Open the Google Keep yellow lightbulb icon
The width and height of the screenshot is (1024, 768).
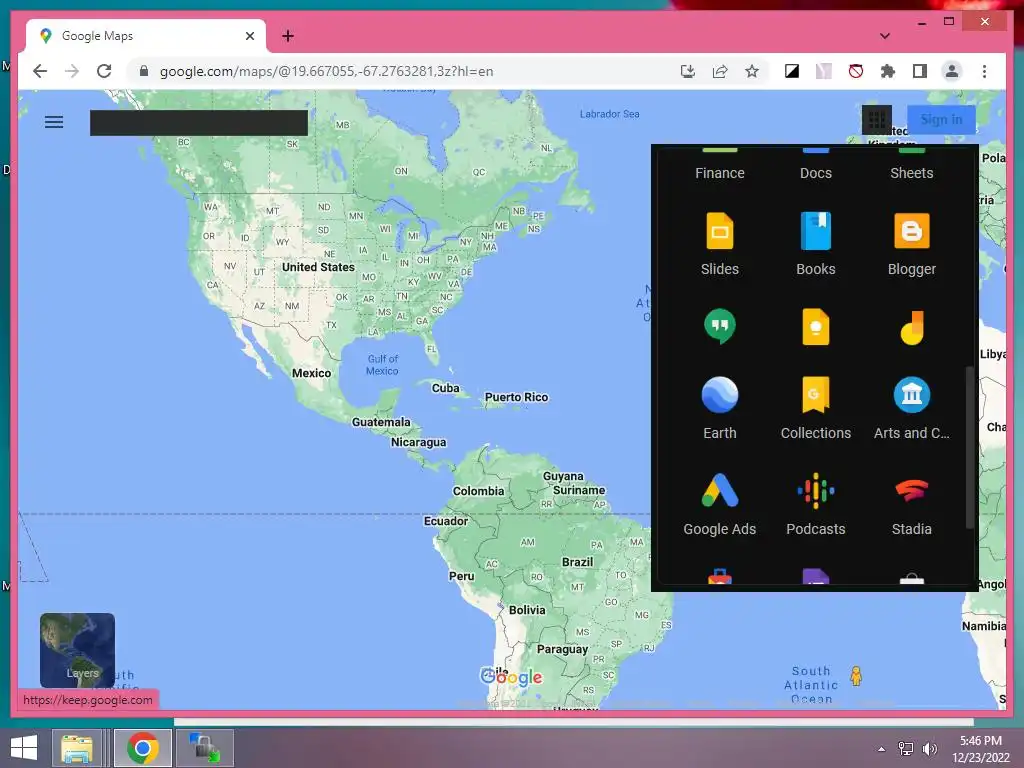[816, 326]
